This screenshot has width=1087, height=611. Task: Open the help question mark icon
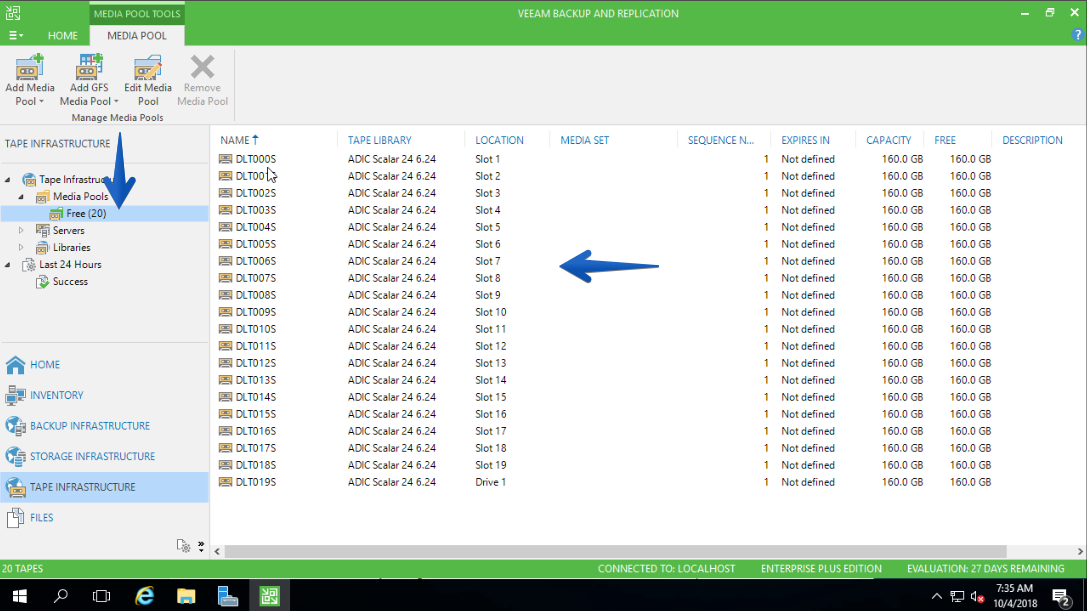coord(1077,35)
